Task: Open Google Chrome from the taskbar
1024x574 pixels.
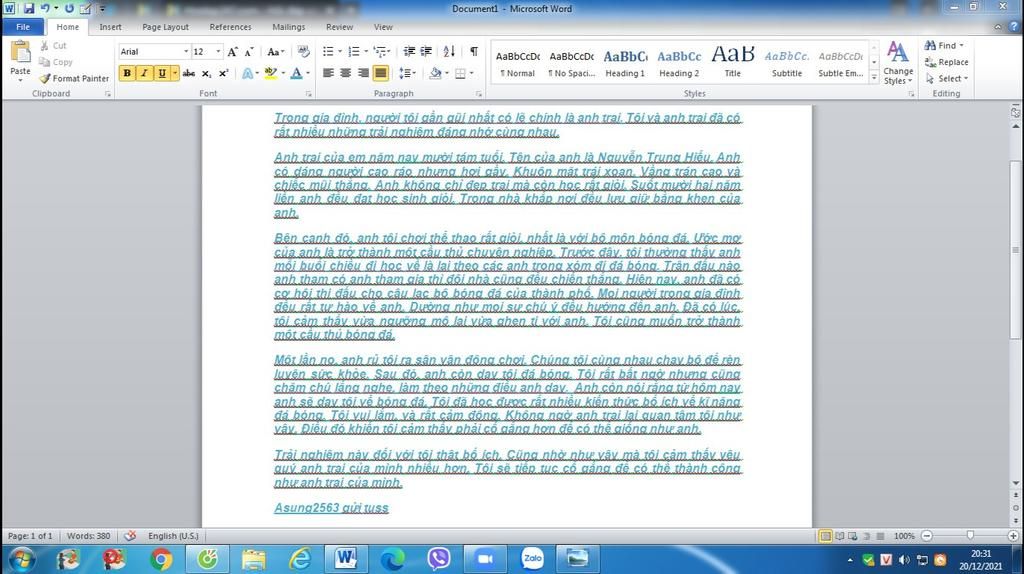Action: click(161, 560)
